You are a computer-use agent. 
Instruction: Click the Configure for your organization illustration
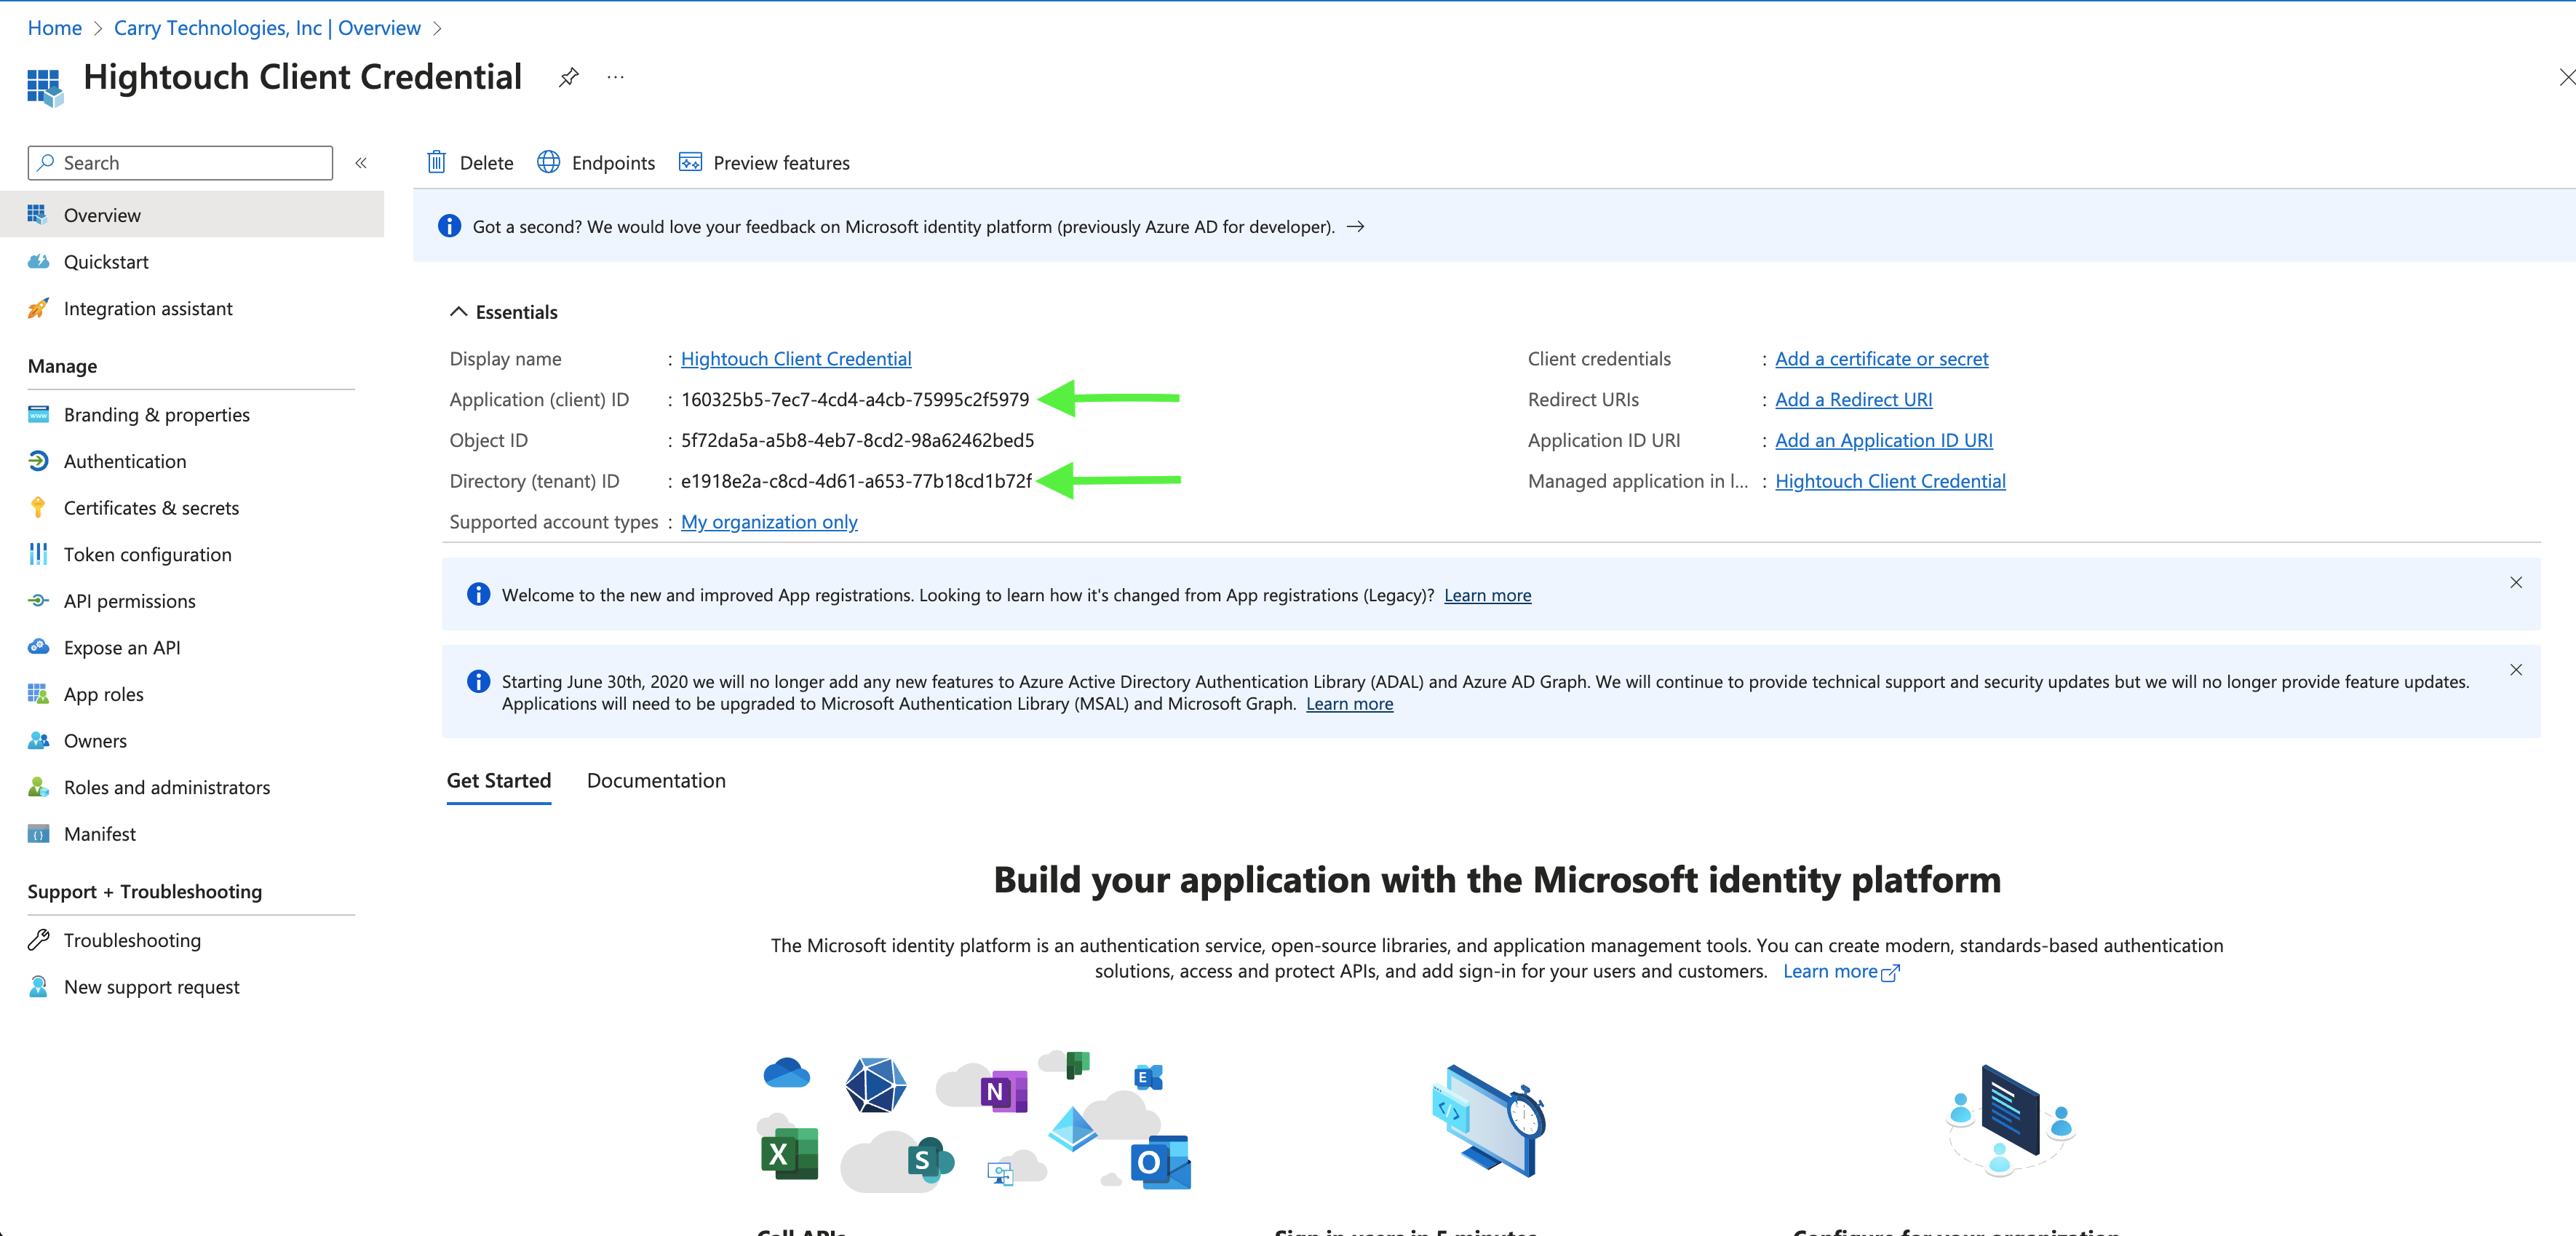click(x=2010, y=1120)
